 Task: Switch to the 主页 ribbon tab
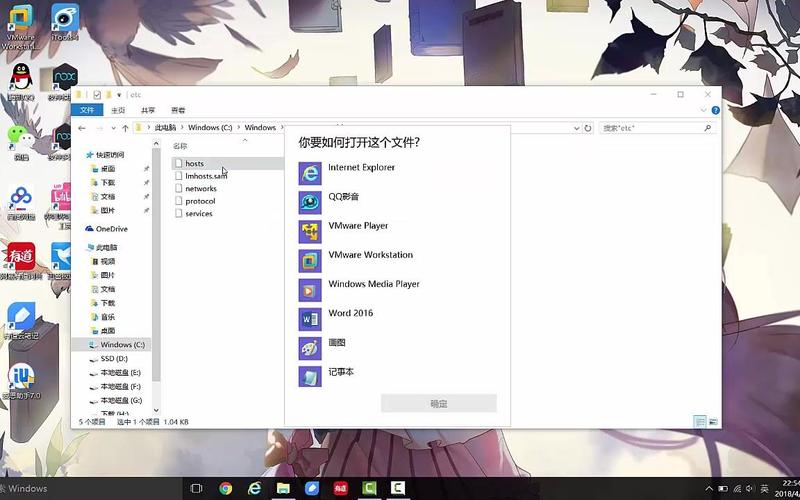click(x=118, y=110)
